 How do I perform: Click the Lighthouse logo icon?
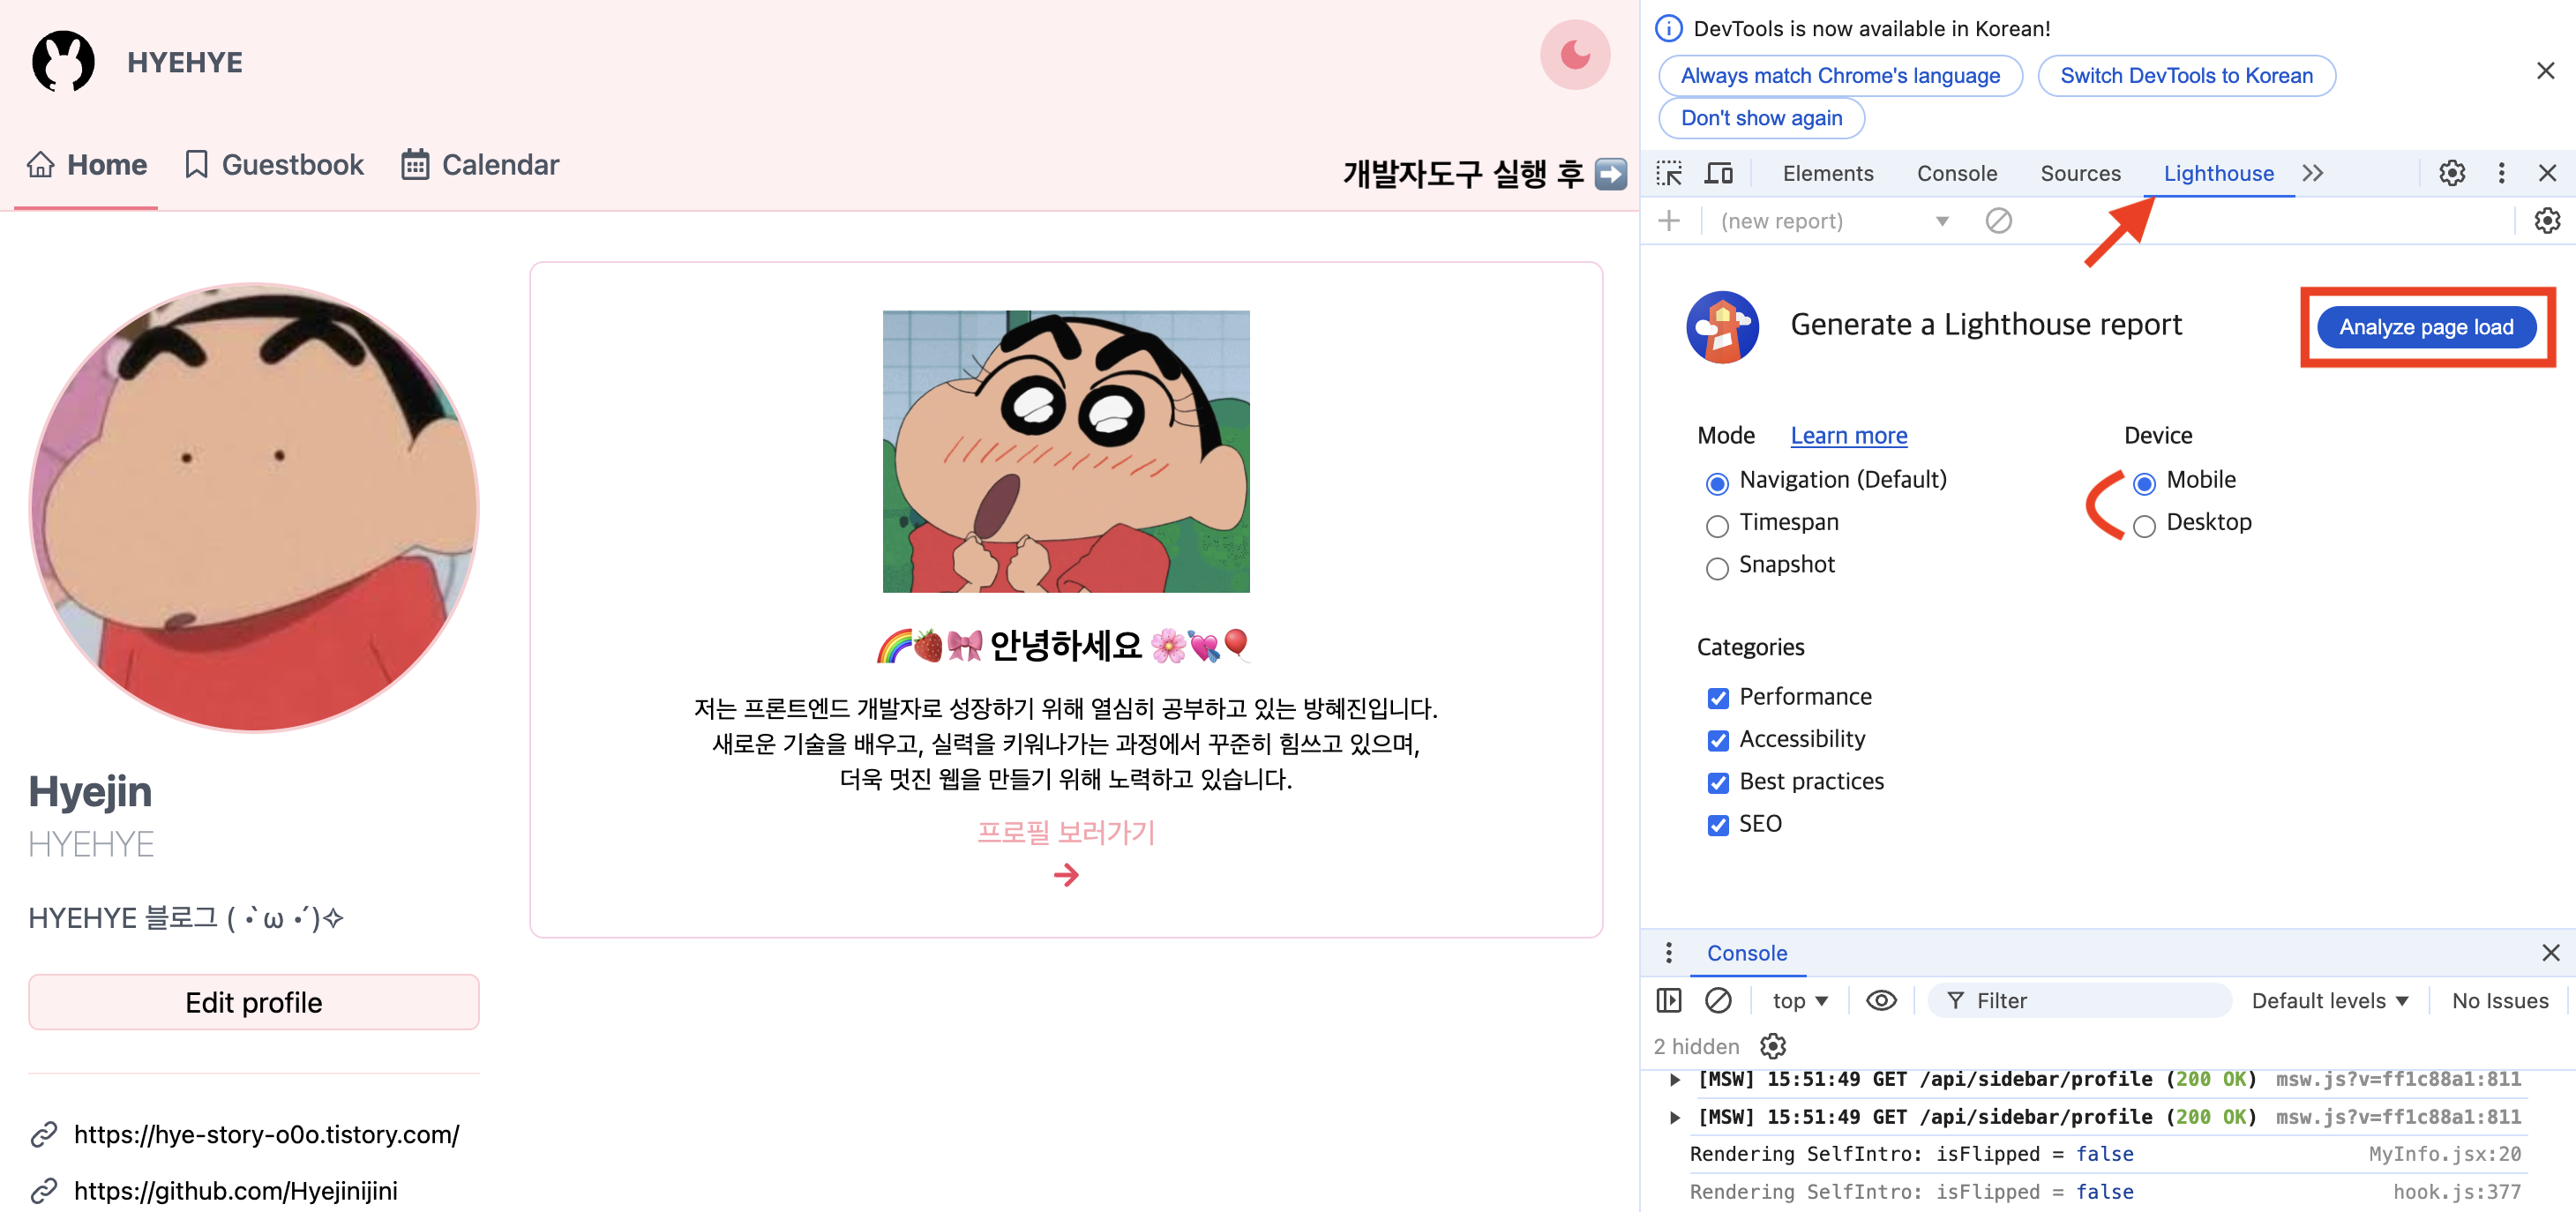click(x=1722, y=327)
